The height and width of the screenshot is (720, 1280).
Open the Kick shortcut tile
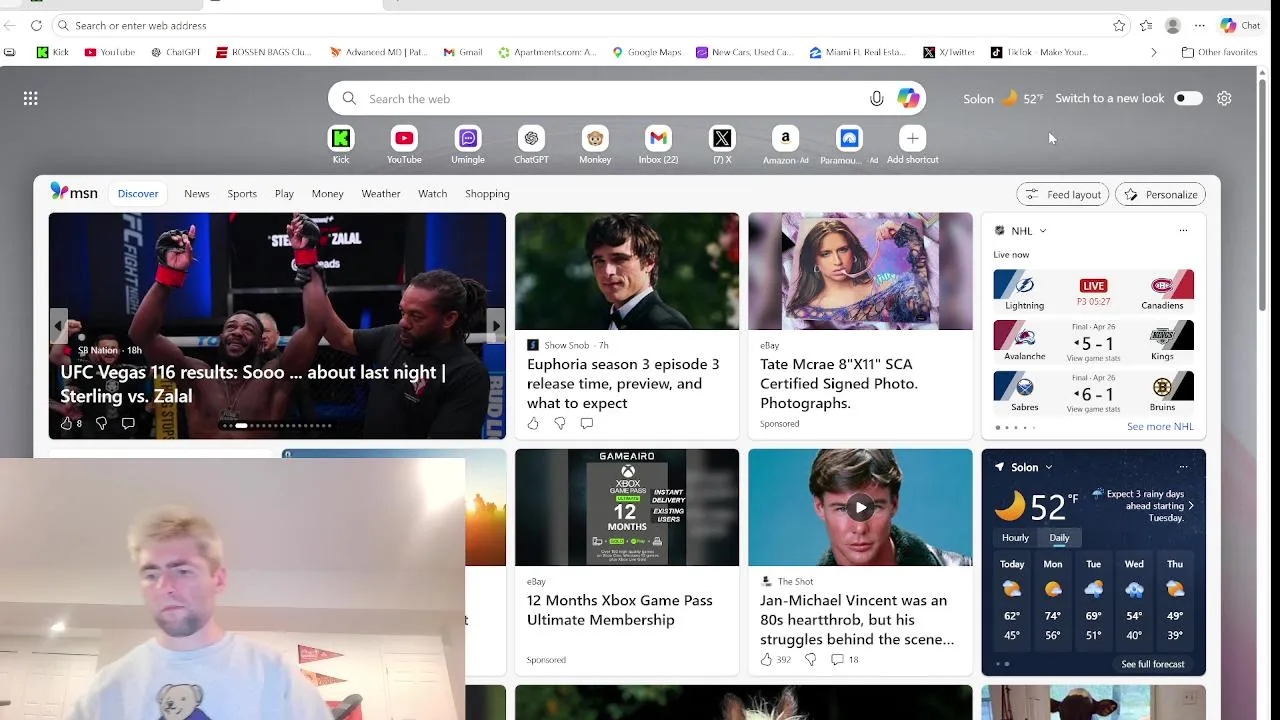341,138
